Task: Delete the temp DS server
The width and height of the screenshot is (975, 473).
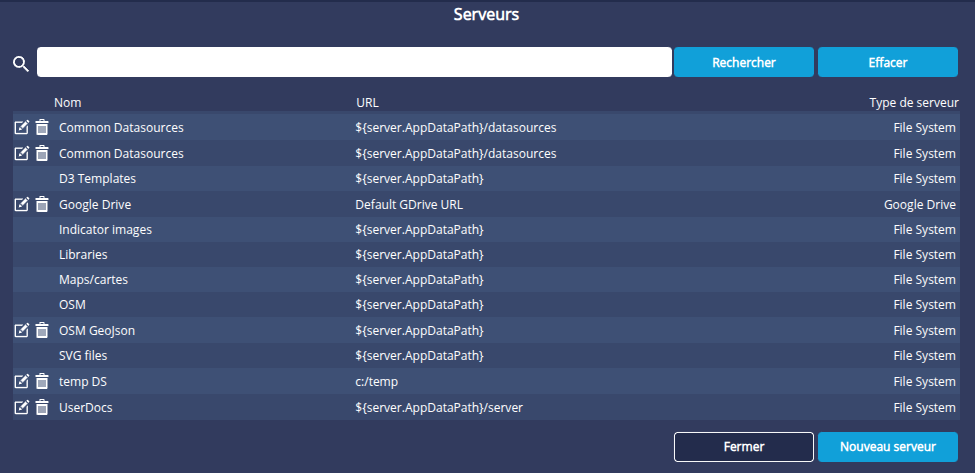Action: coord(42,381)
